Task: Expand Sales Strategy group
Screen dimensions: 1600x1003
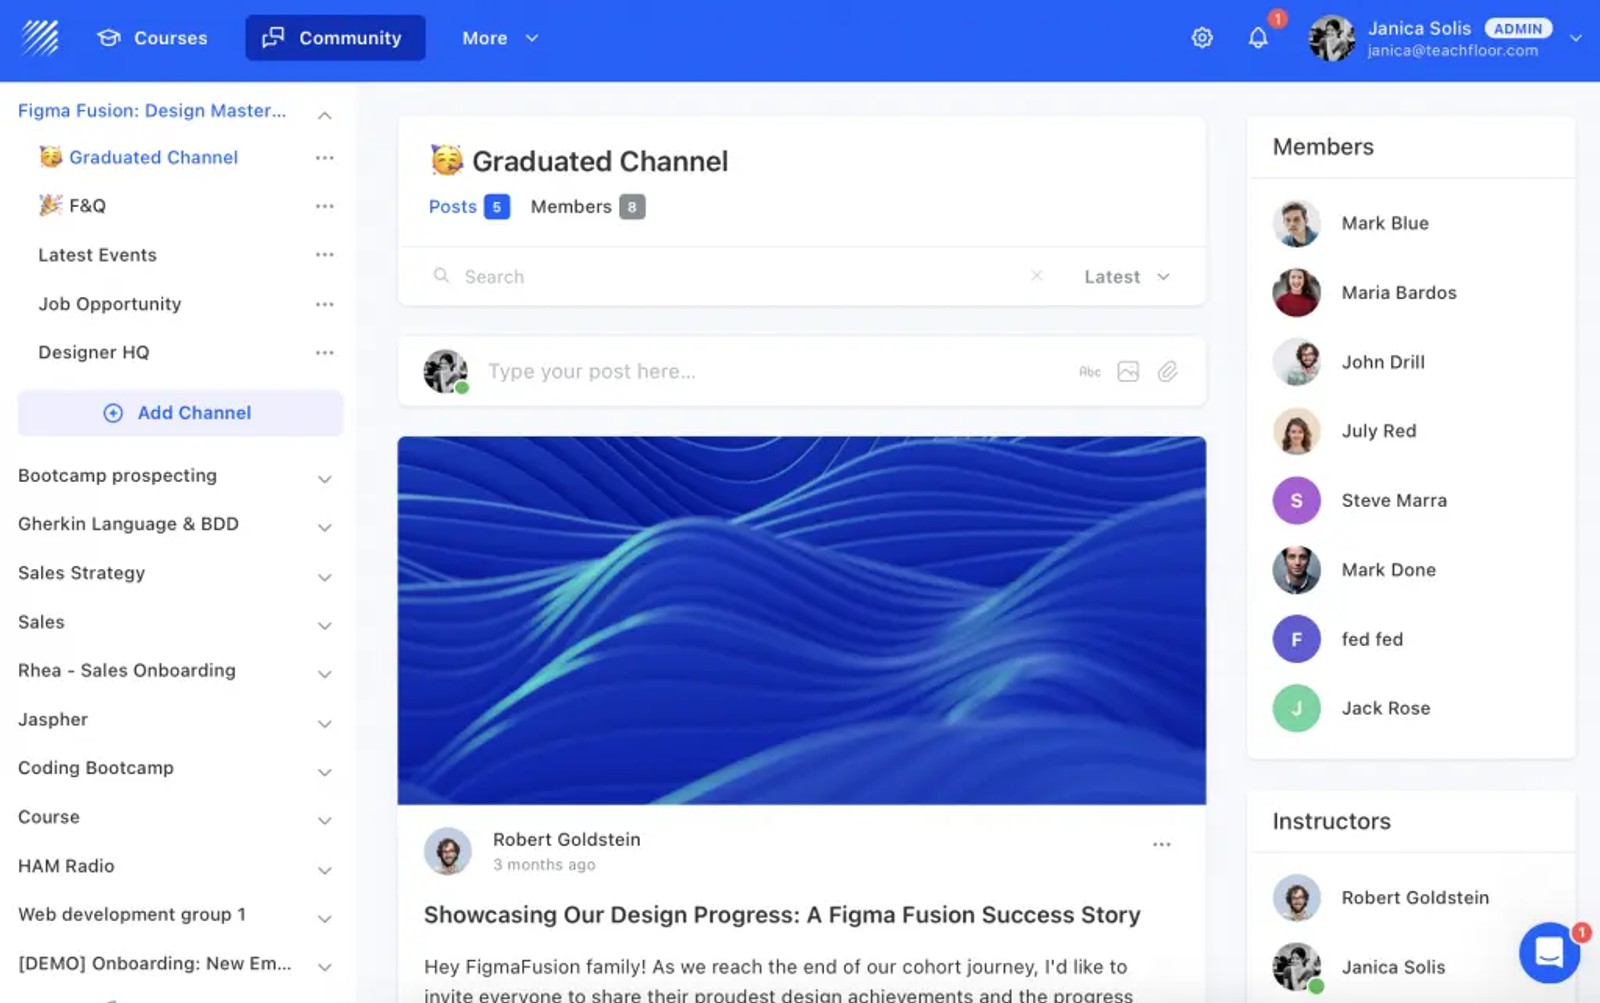Action: (324, 577)
